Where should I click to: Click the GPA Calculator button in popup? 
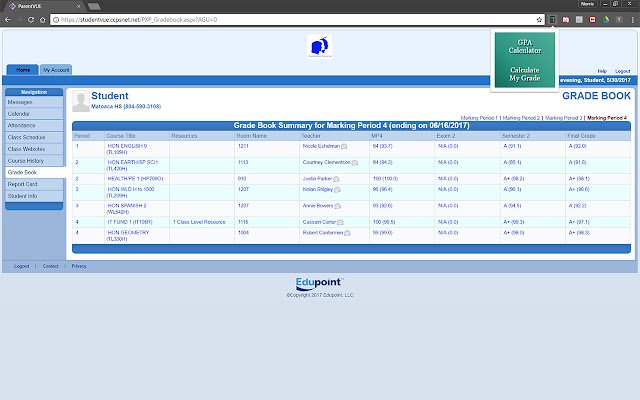pos(524,46)
